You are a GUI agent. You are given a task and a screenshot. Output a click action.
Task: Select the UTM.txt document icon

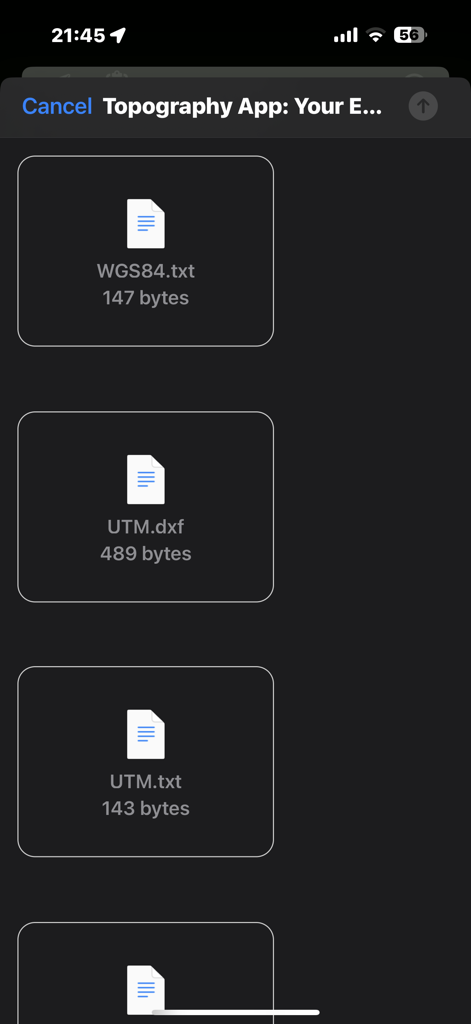click(x=146, y=734)
